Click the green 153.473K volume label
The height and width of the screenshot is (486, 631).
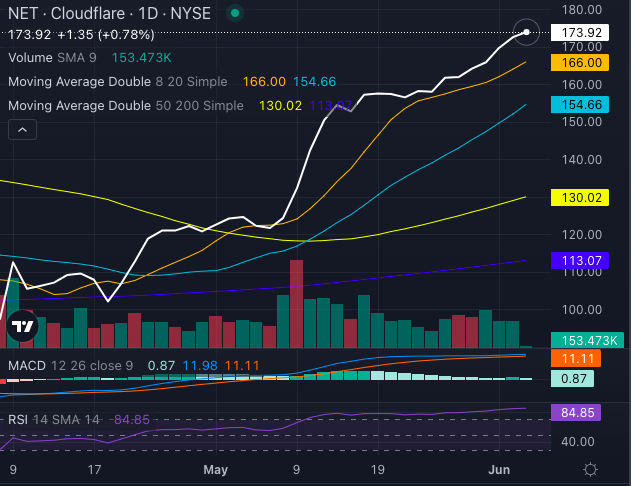tap(587, 340)
